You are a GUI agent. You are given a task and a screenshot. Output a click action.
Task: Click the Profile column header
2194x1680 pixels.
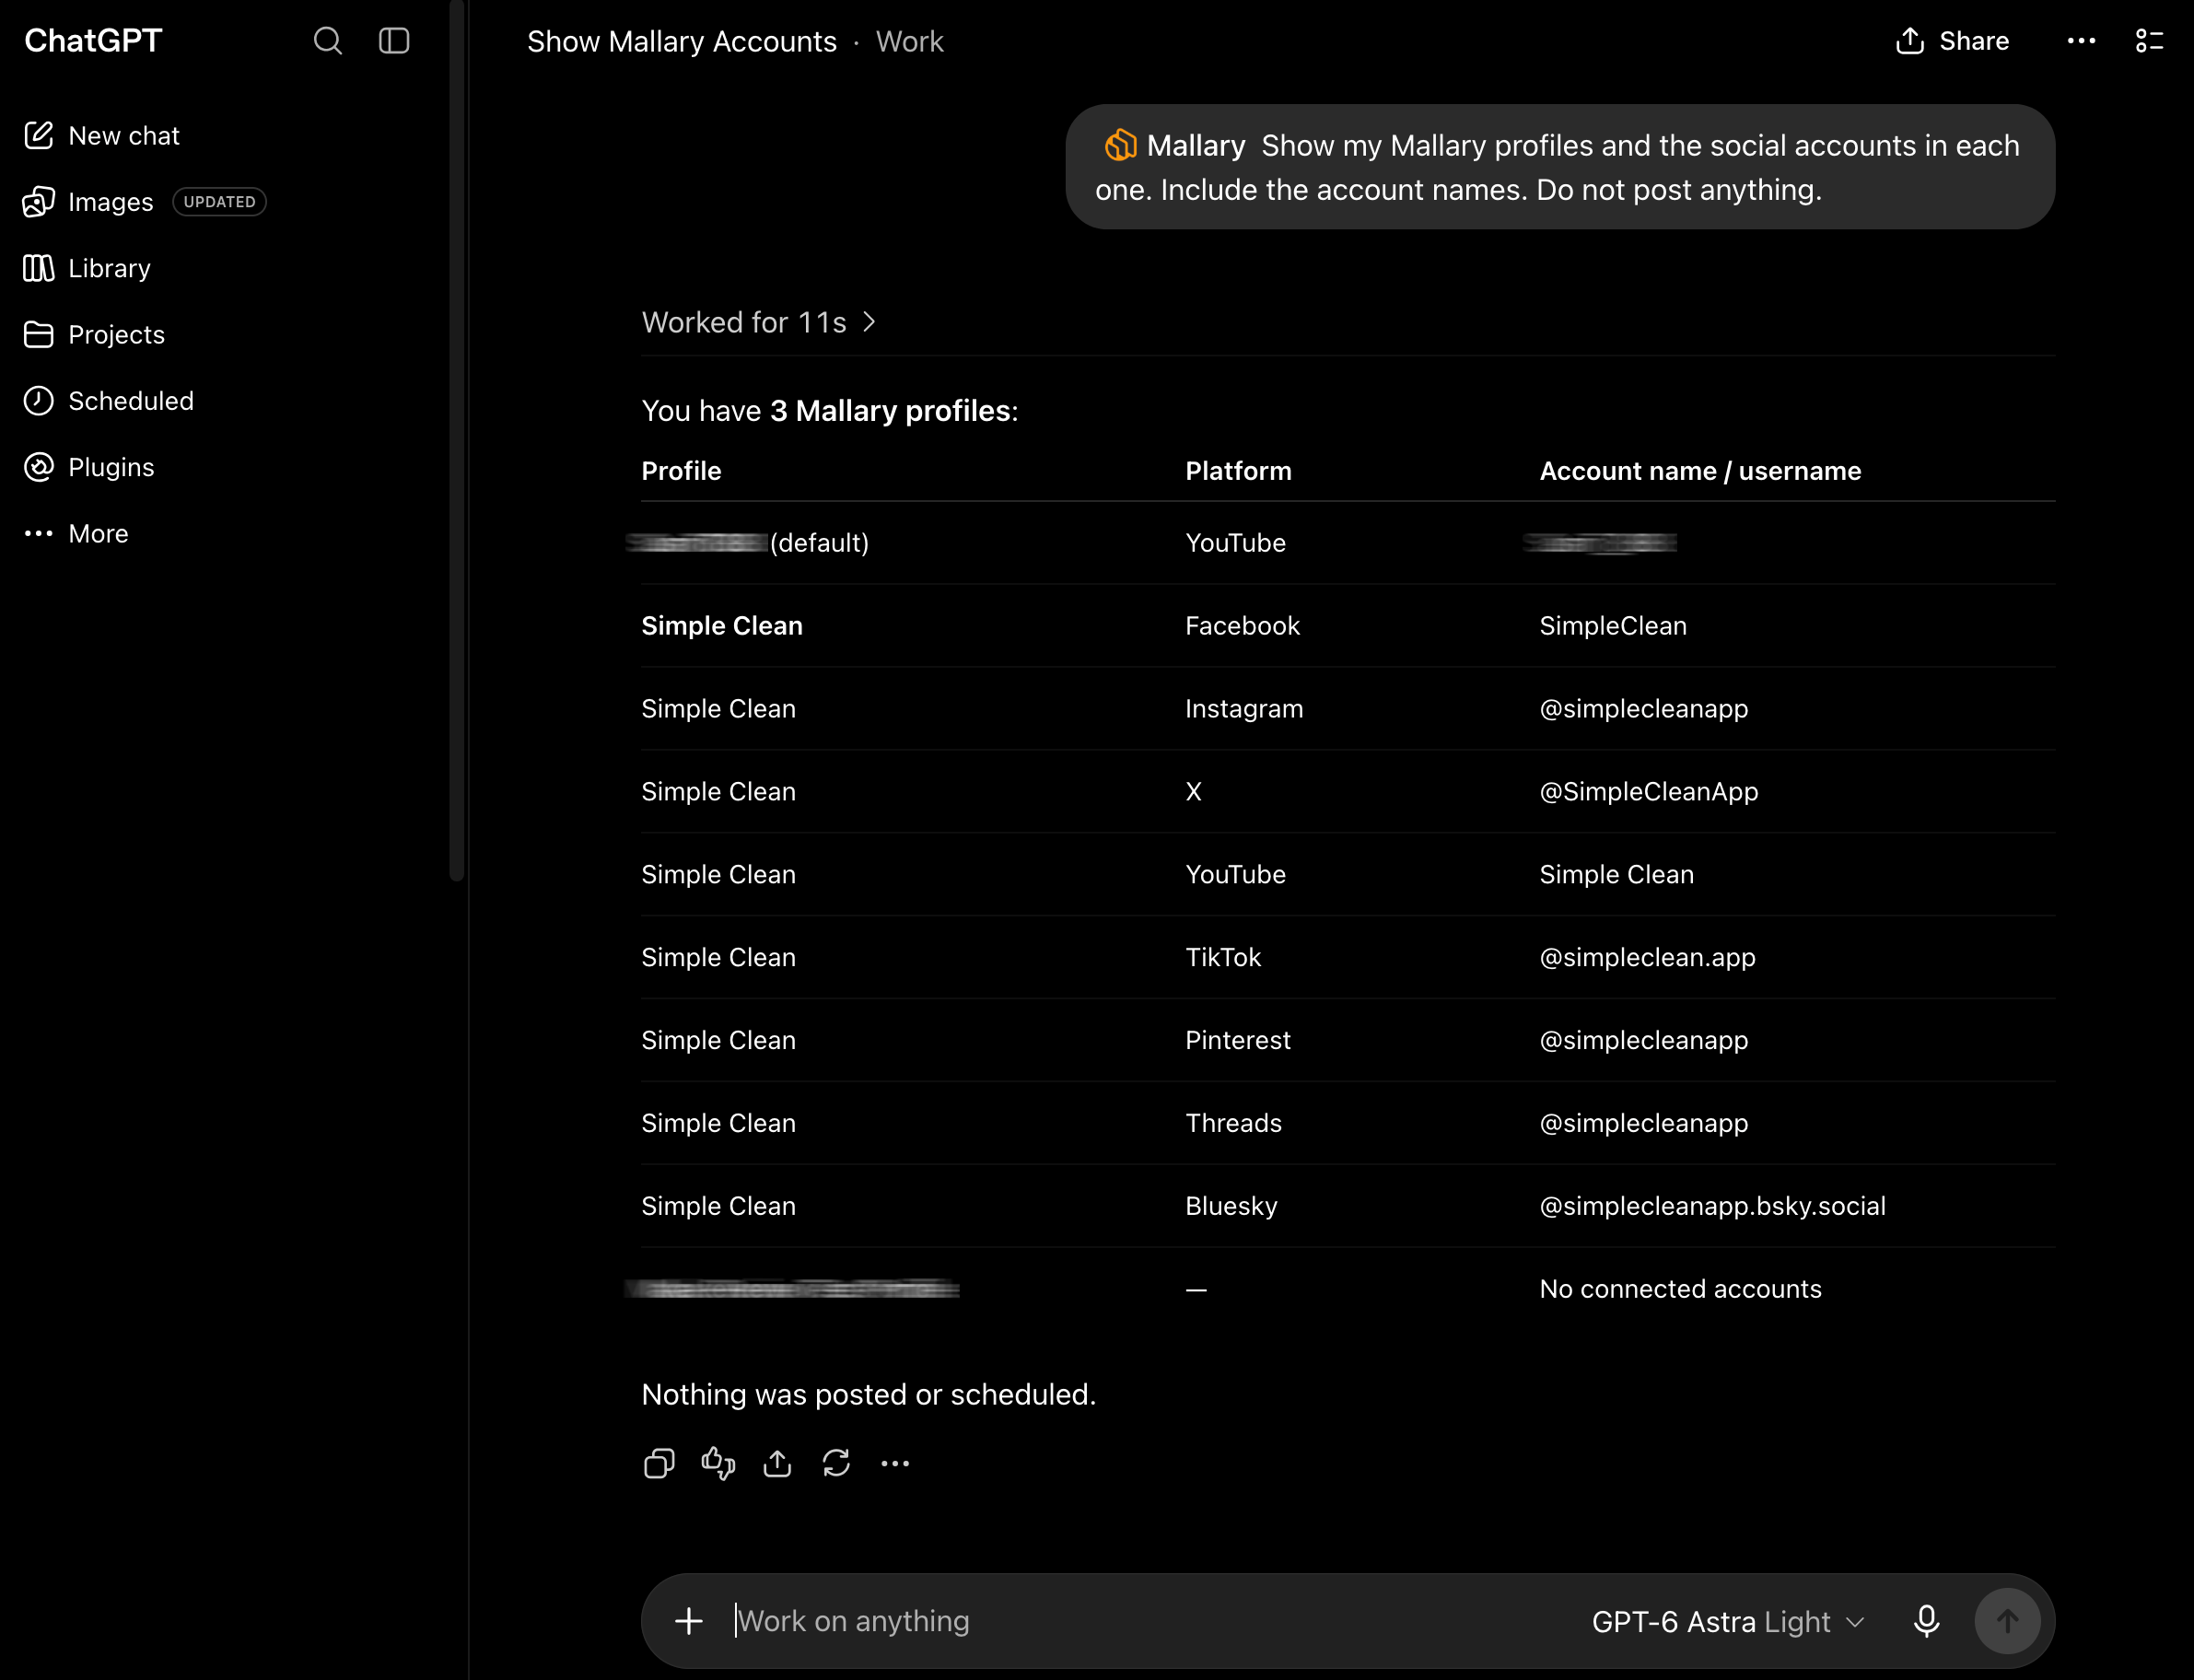coord(681,471)
